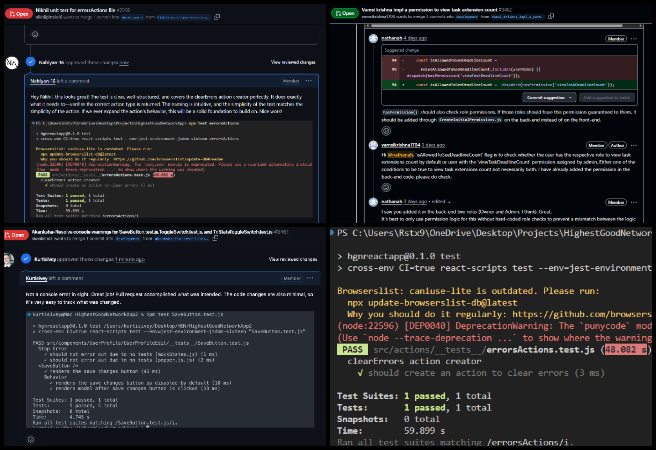Click the @nathanah mention in vamsikrishna1704's reply
This screenshot has width=656, height=450.
(400, 155)
